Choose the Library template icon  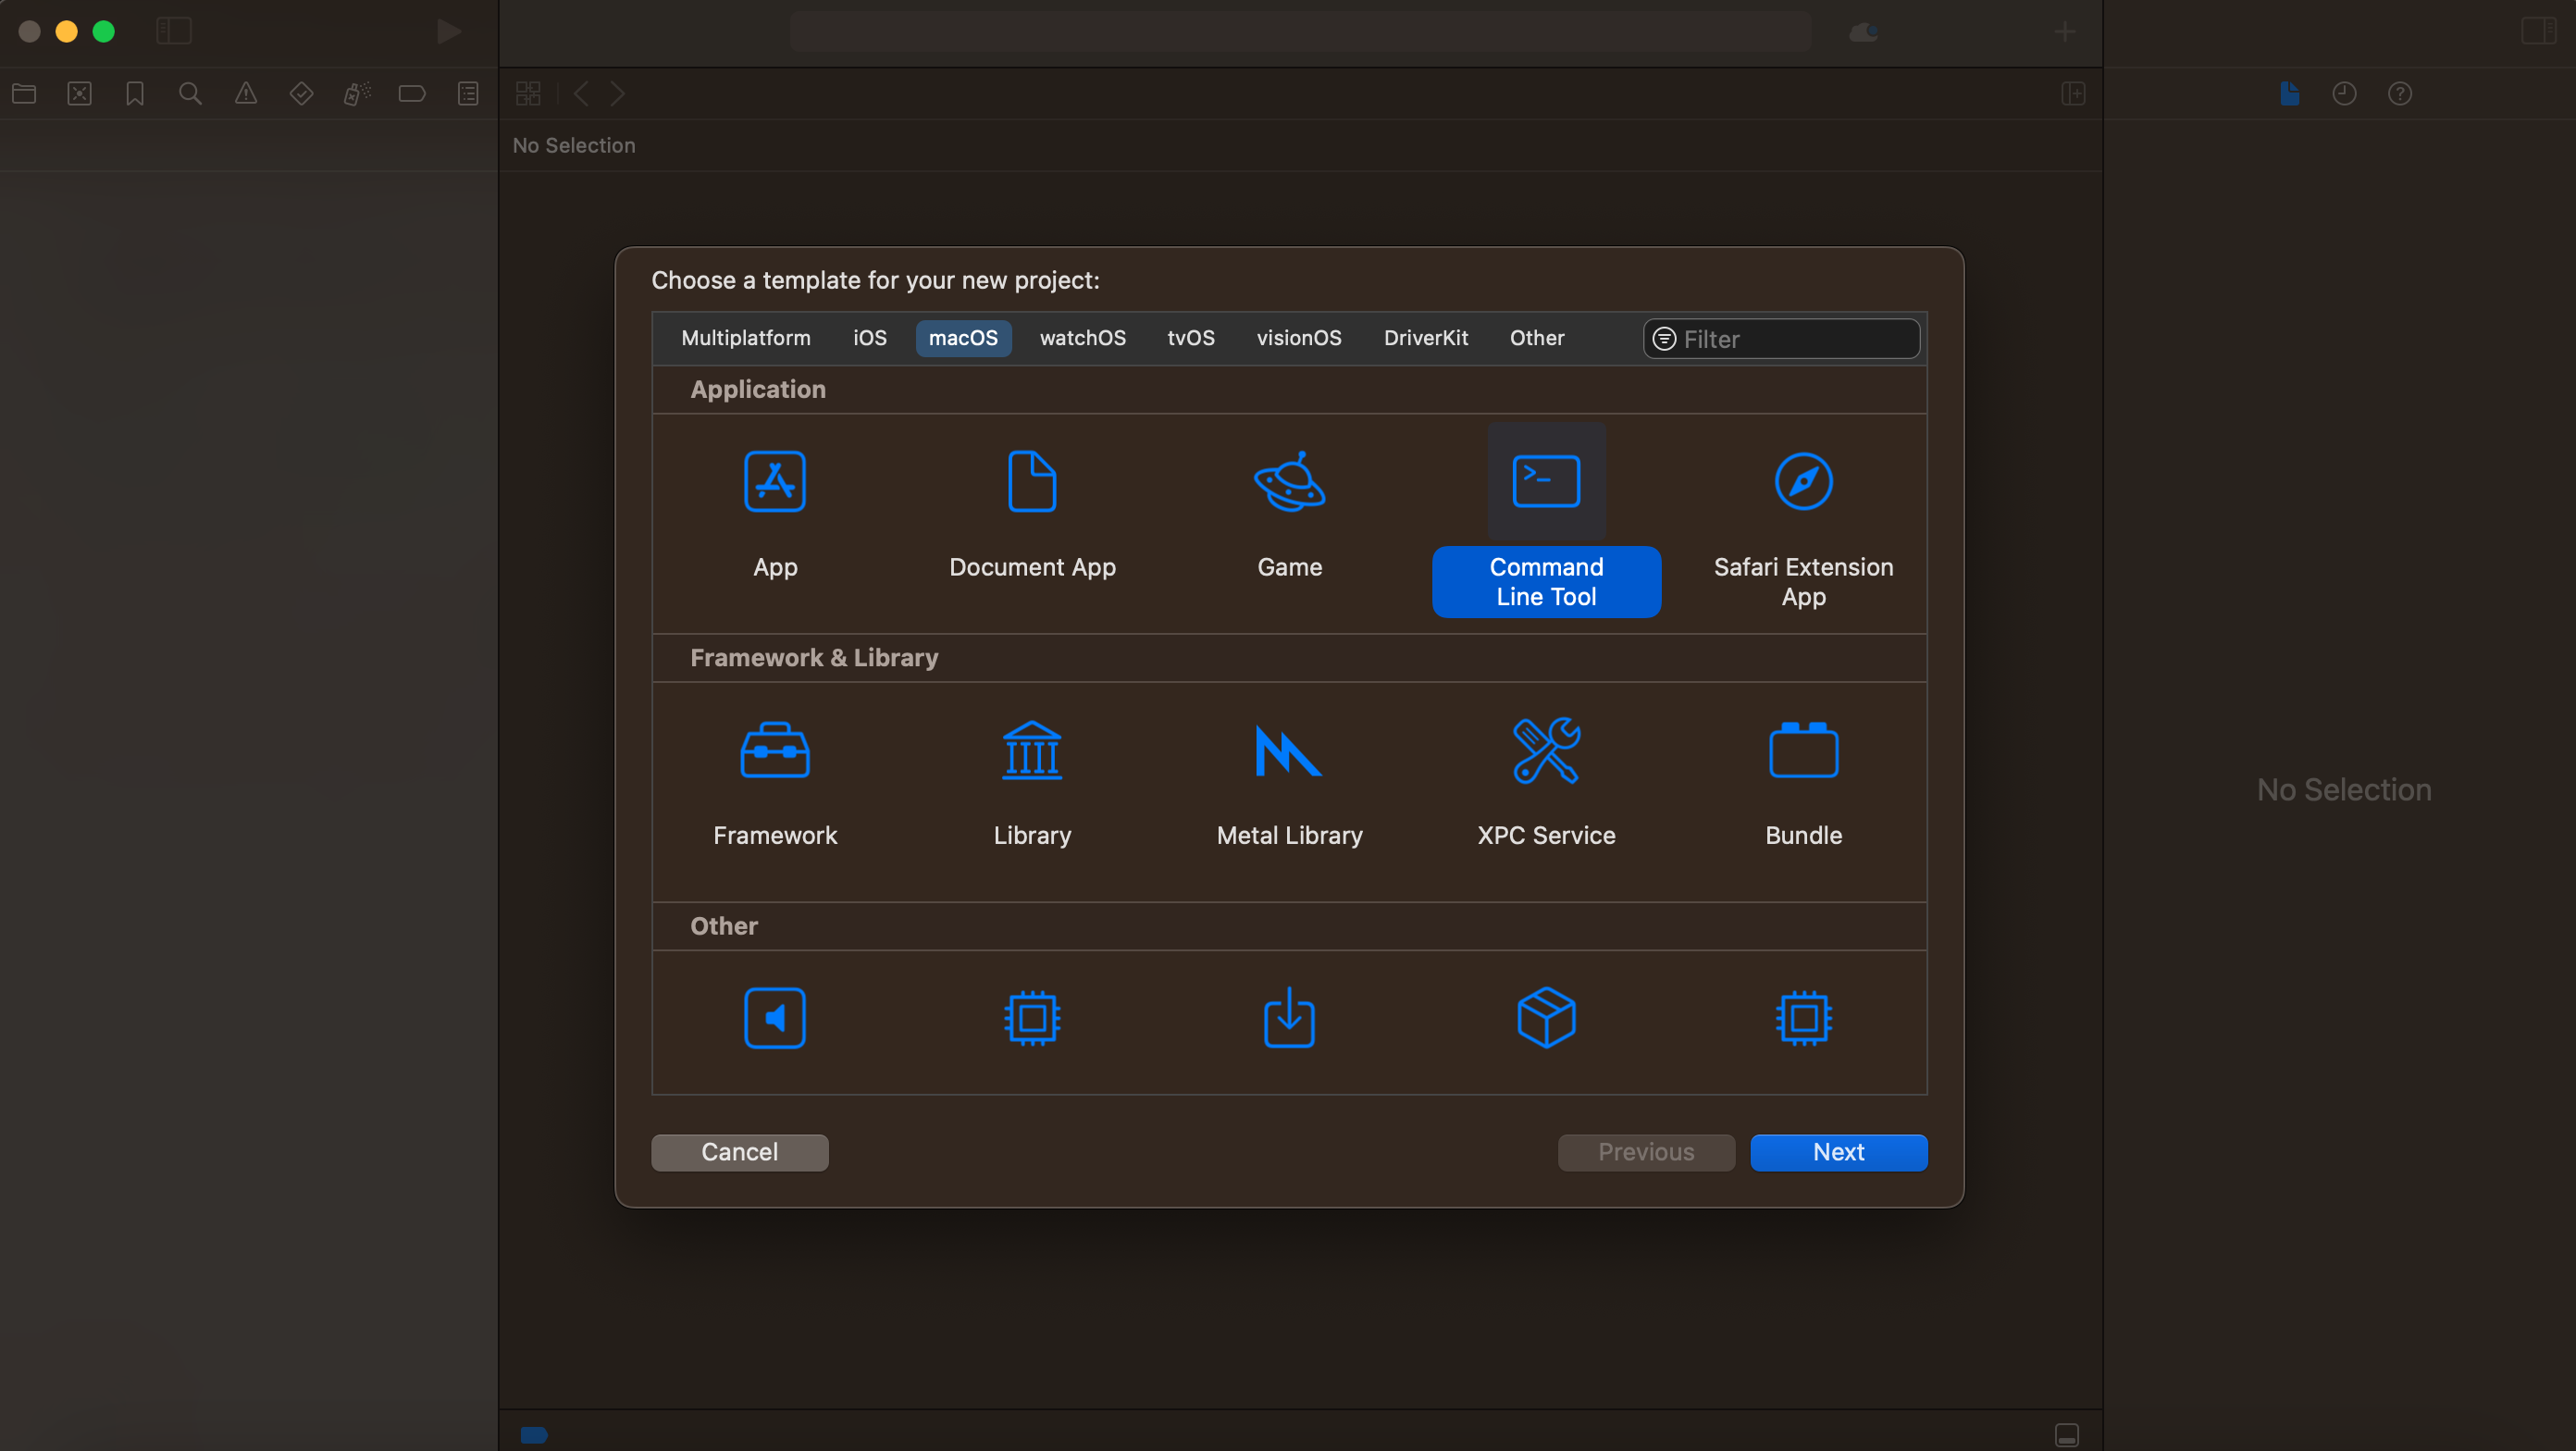1032,750
